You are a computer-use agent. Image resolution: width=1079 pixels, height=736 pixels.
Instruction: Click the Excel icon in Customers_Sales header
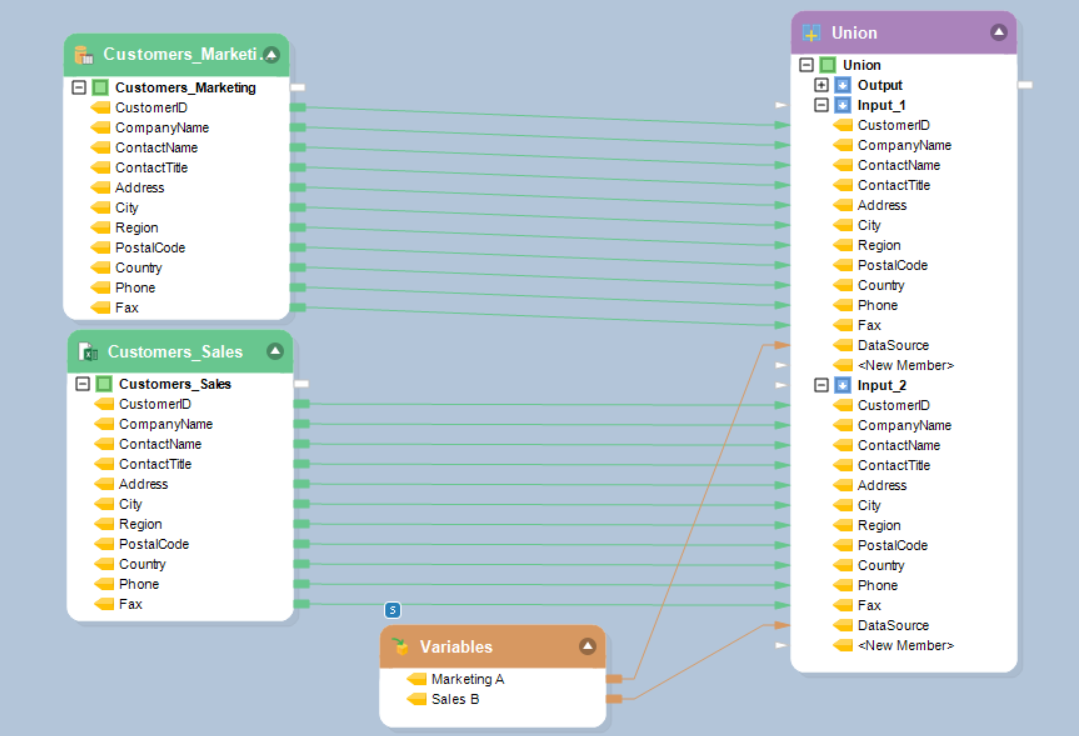click(88, 352)
